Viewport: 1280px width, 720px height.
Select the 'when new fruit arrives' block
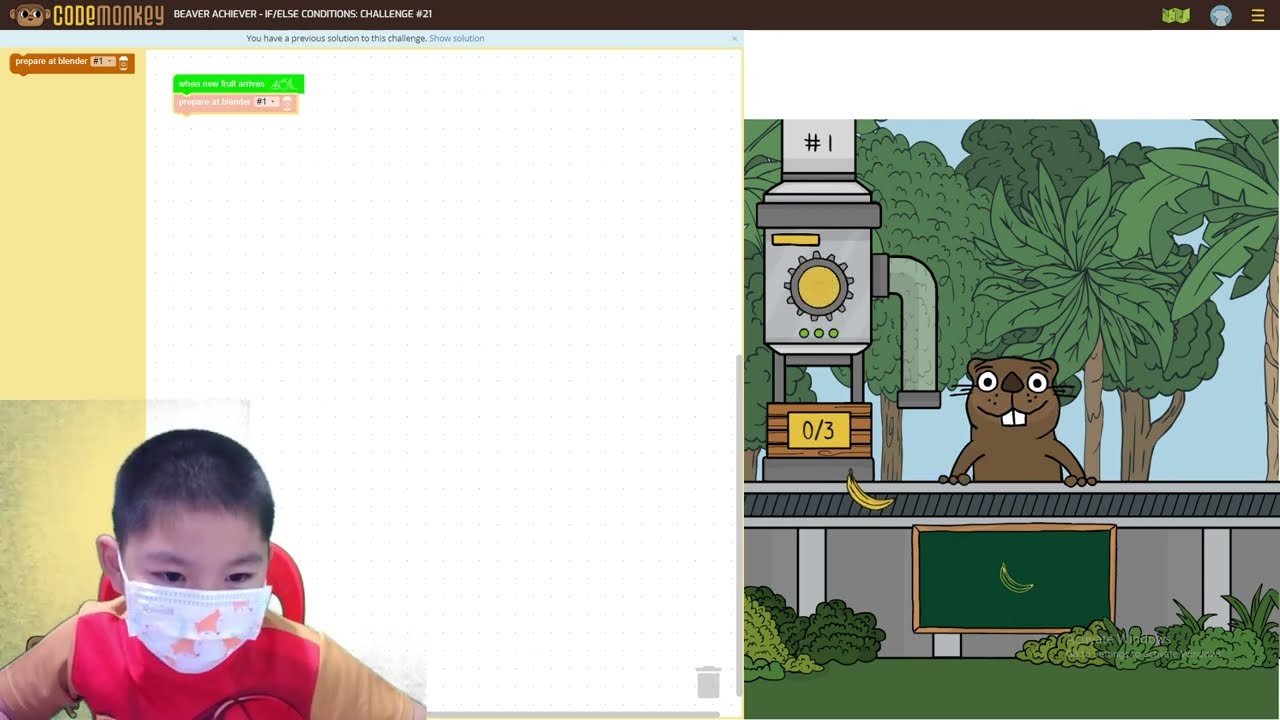point(238,84)
